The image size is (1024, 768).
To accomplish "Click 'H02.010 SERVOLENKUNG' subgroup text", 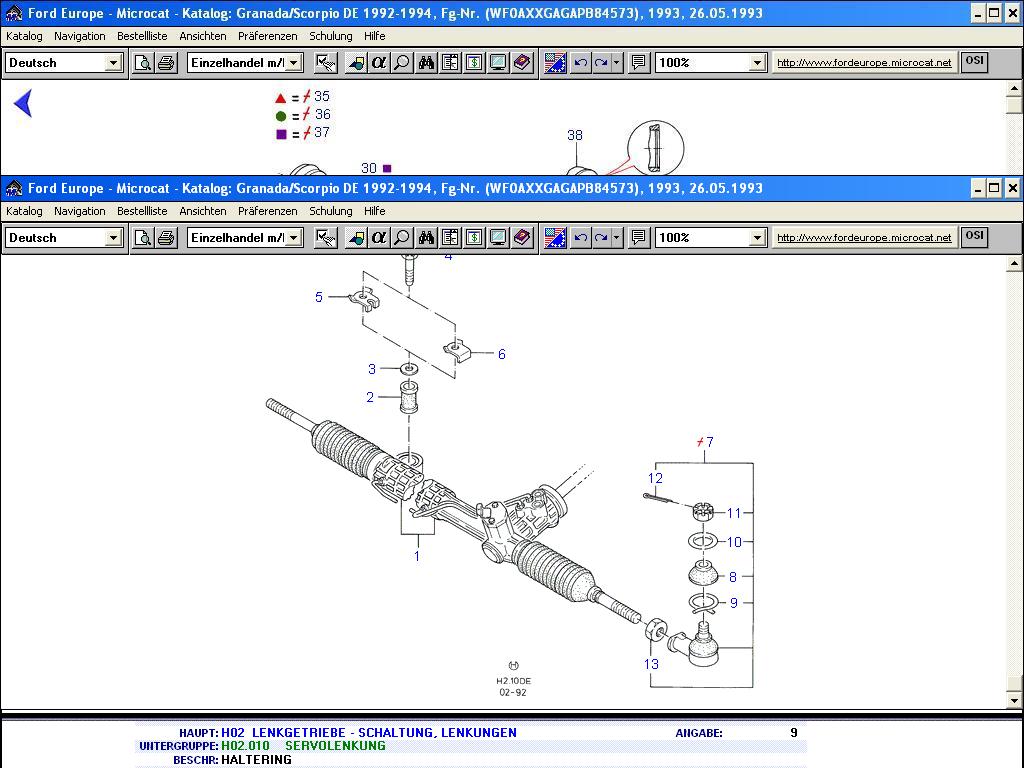I will click(304, 746).
